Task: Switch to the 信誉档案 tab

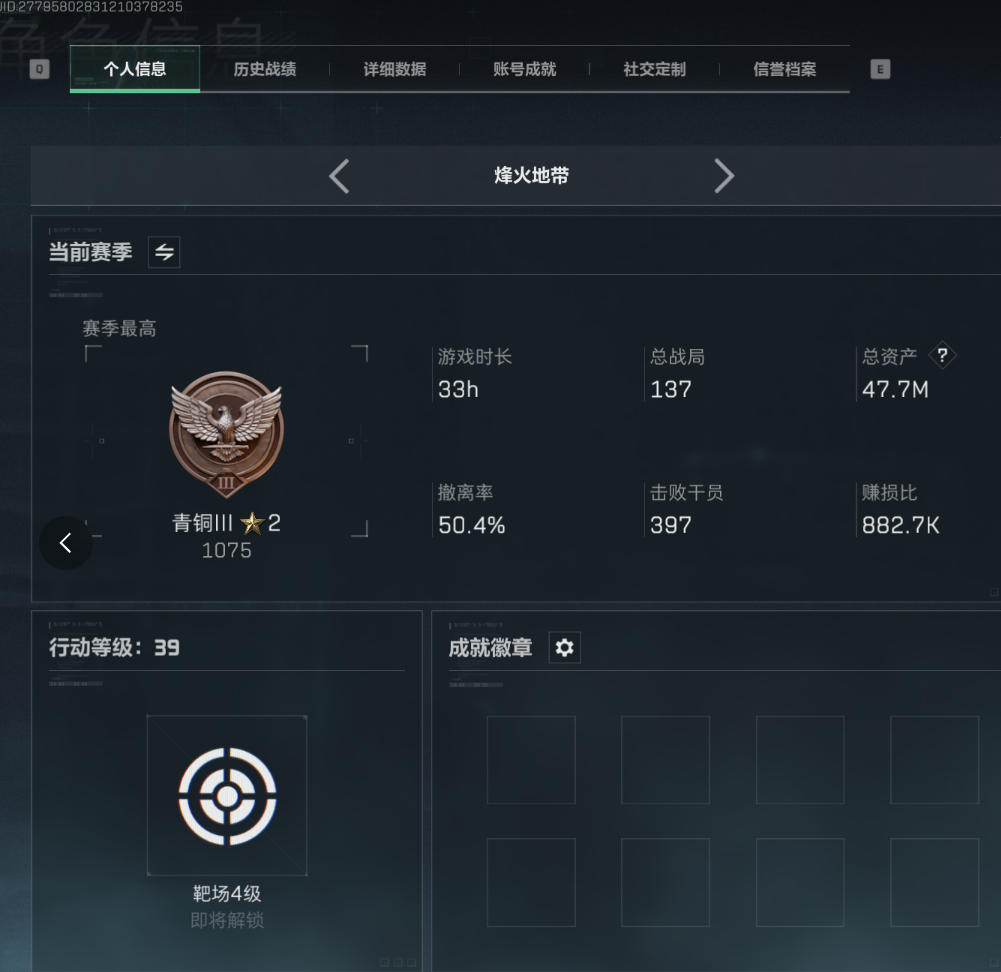Action: tap(785, 69)
